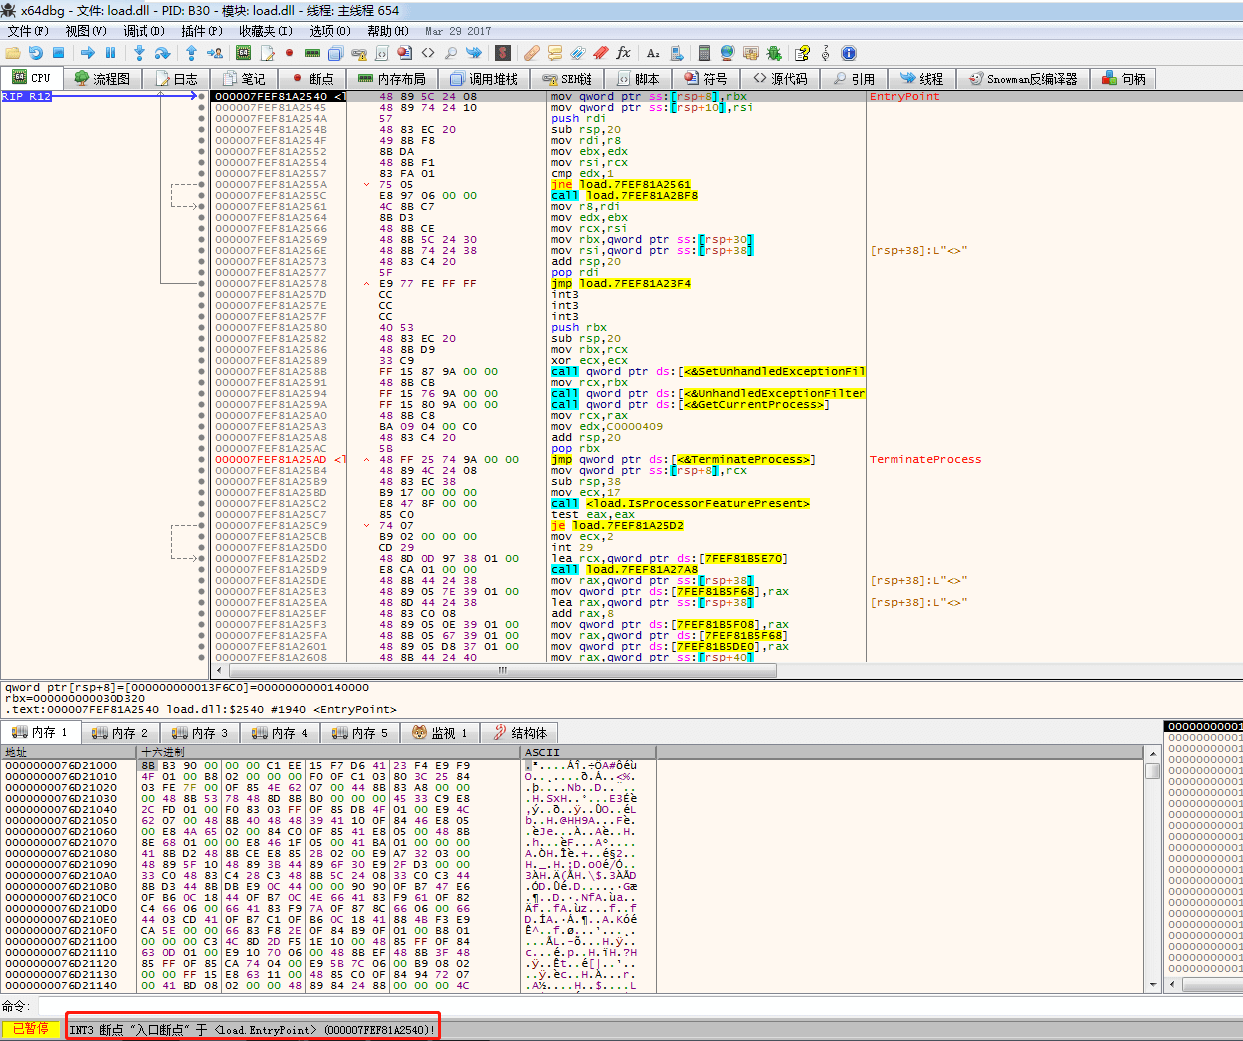Screen dimensions: 1243x1041
Task: Open the 选项 (O) menu
Action: [330, 31]
